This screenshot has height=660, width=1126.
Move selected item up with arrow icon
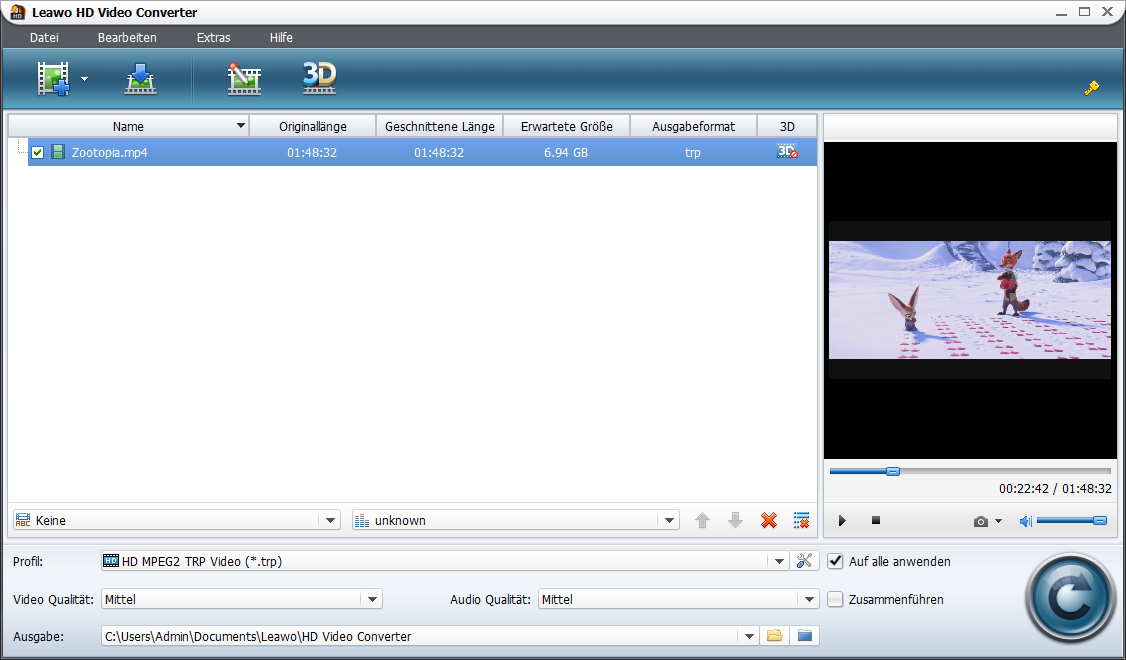702,520
